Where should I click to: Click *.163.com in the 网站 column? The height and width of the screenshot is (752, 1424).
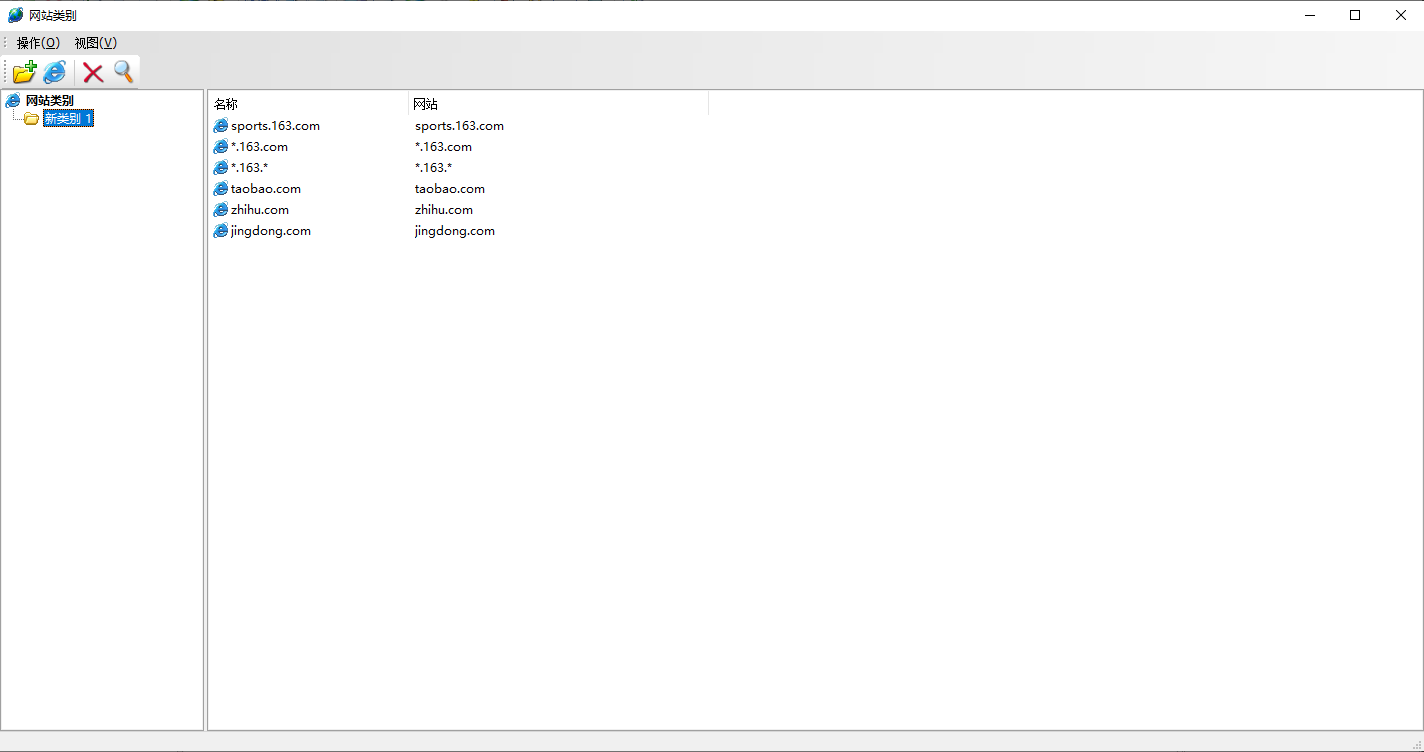click(x=443, y=147)
